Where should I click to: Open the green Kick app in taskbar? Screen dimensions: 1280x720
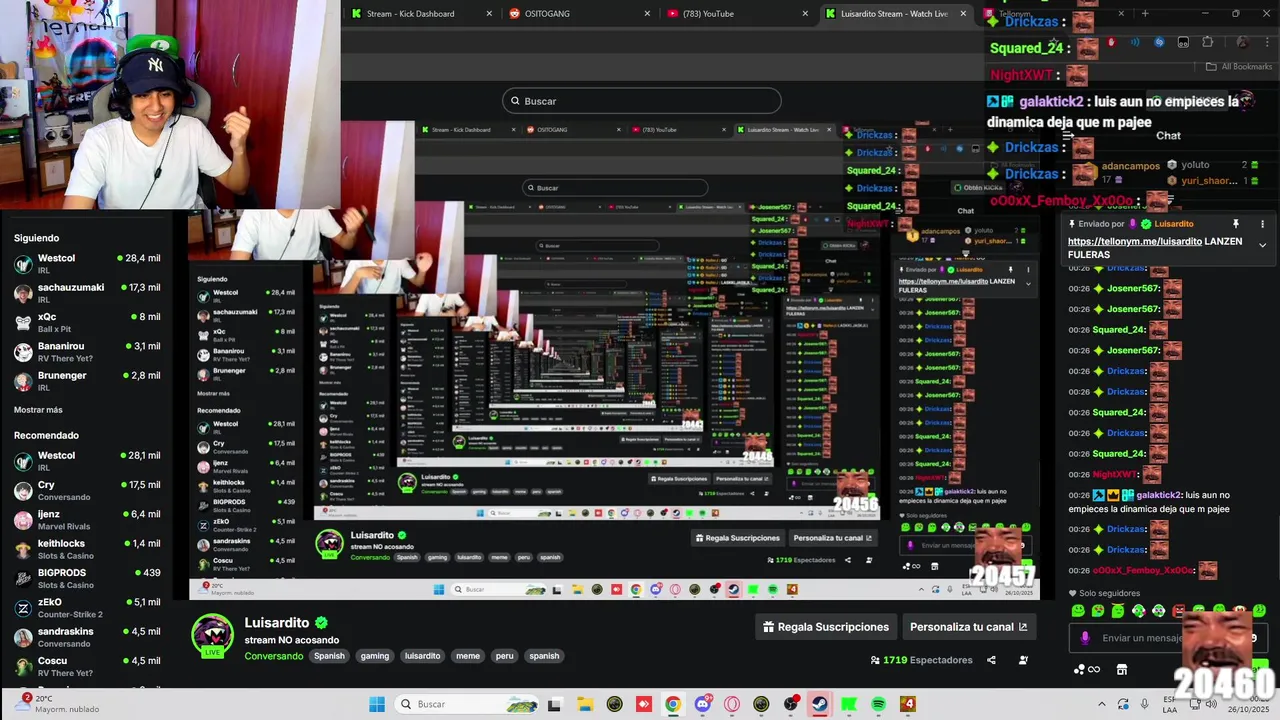click(x=849, y=704)
